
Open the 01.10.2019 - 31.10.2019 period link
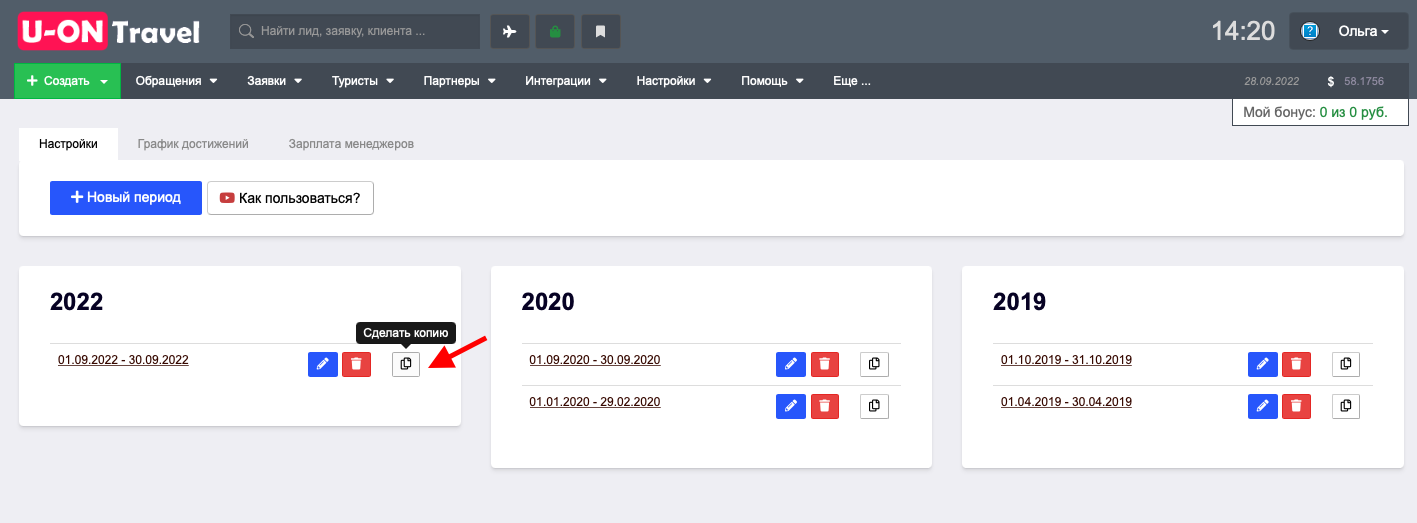[x=1066, y=360]
